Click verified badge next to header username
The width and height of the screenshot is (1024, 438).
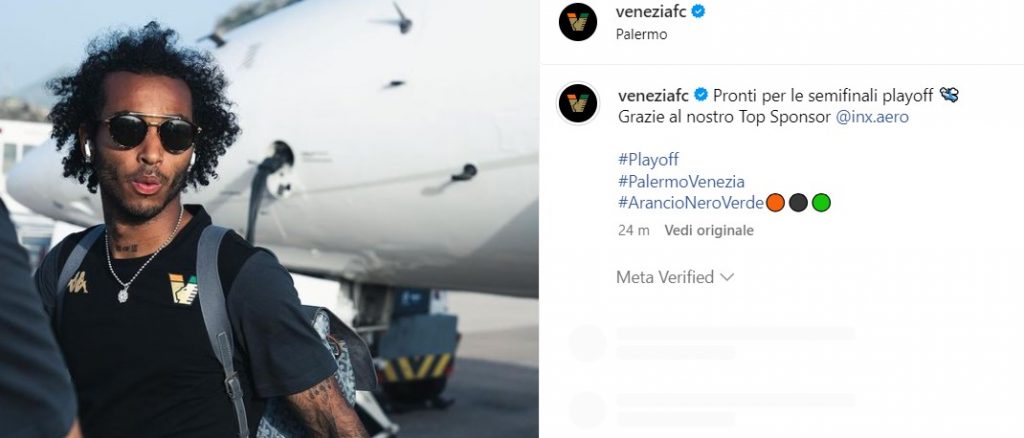[x=698, y=11]
